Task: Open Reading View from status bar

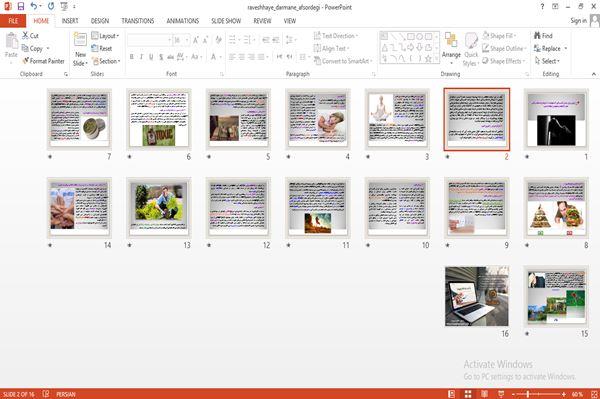Action: pyautogui.click(x=484, y=394)
